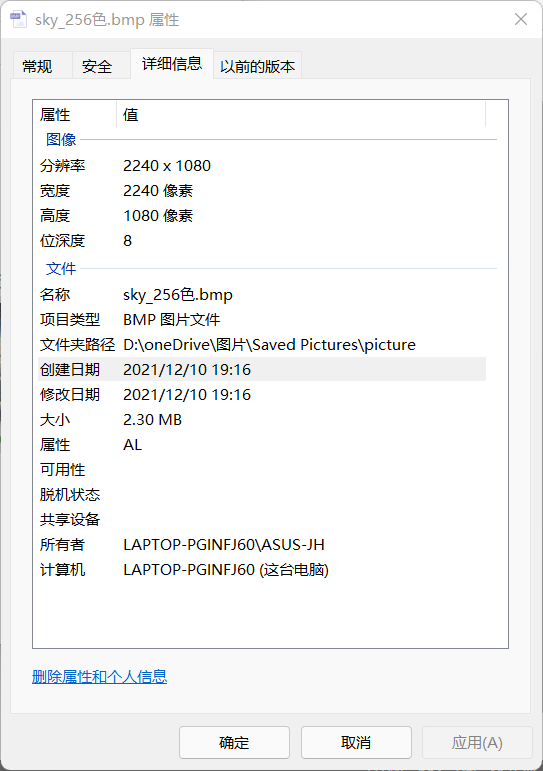Viewport: 543px width, 771px height.
Task: Click the attribute value AL
Action: 132,445
